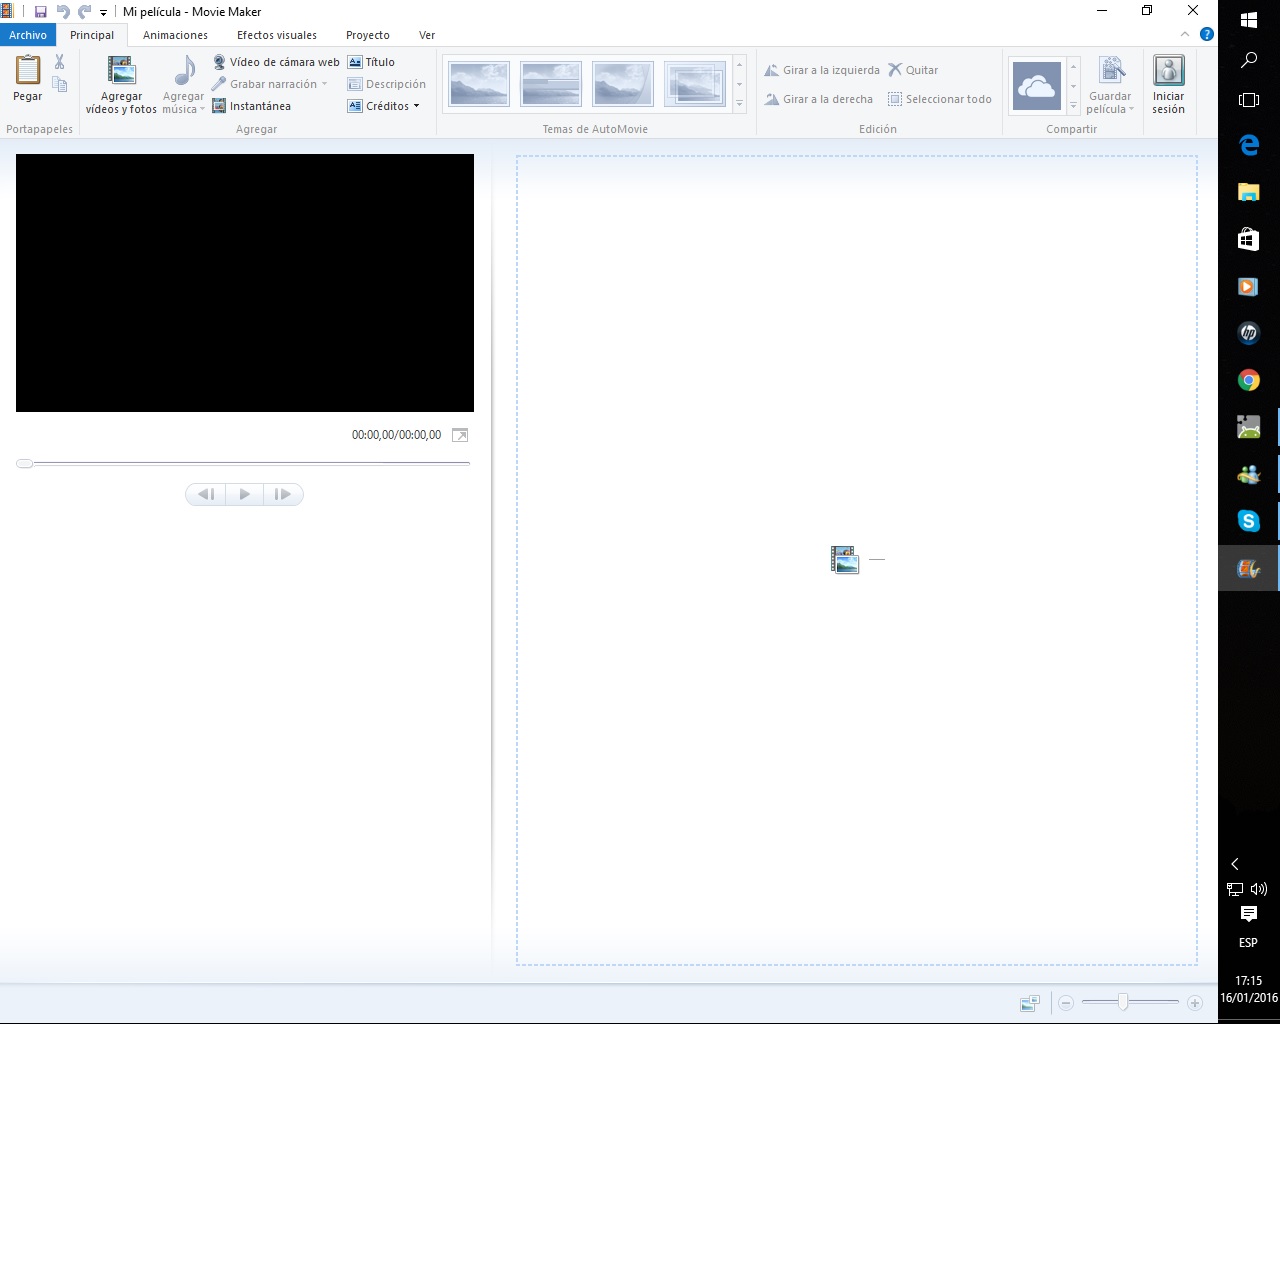Click the black preview monitor
This screenshot has height=1280, width=1280.
(x=245, y=283)
